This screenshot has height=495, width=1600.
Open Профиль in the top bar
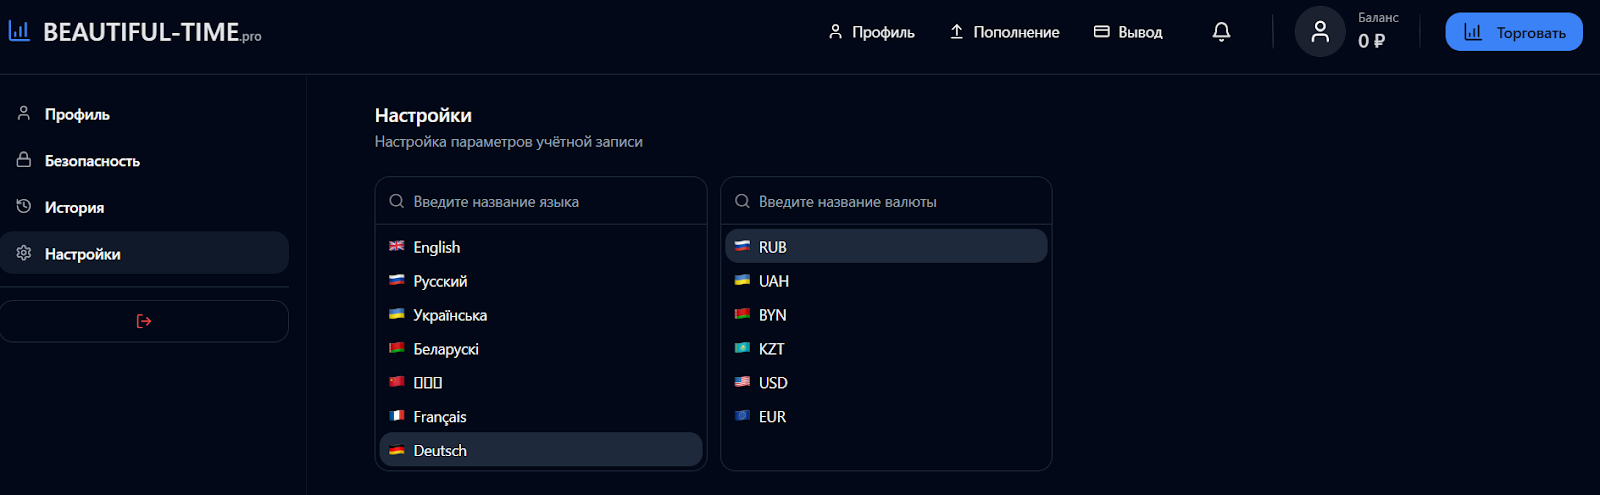[871, 32]
